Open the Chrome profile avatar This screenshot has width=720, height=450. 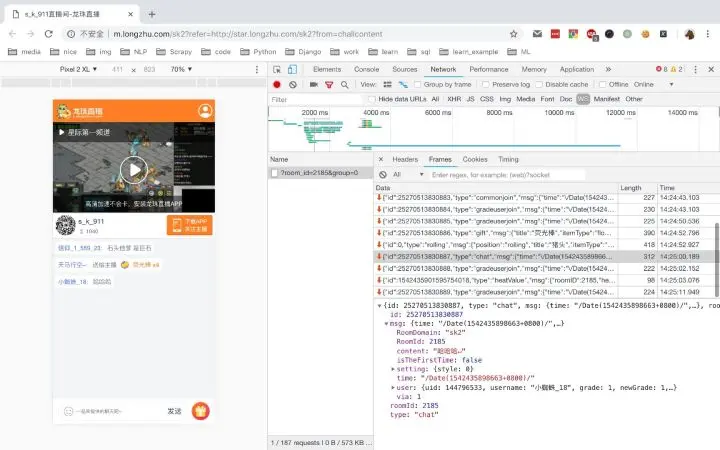click(x=689, y=34)
